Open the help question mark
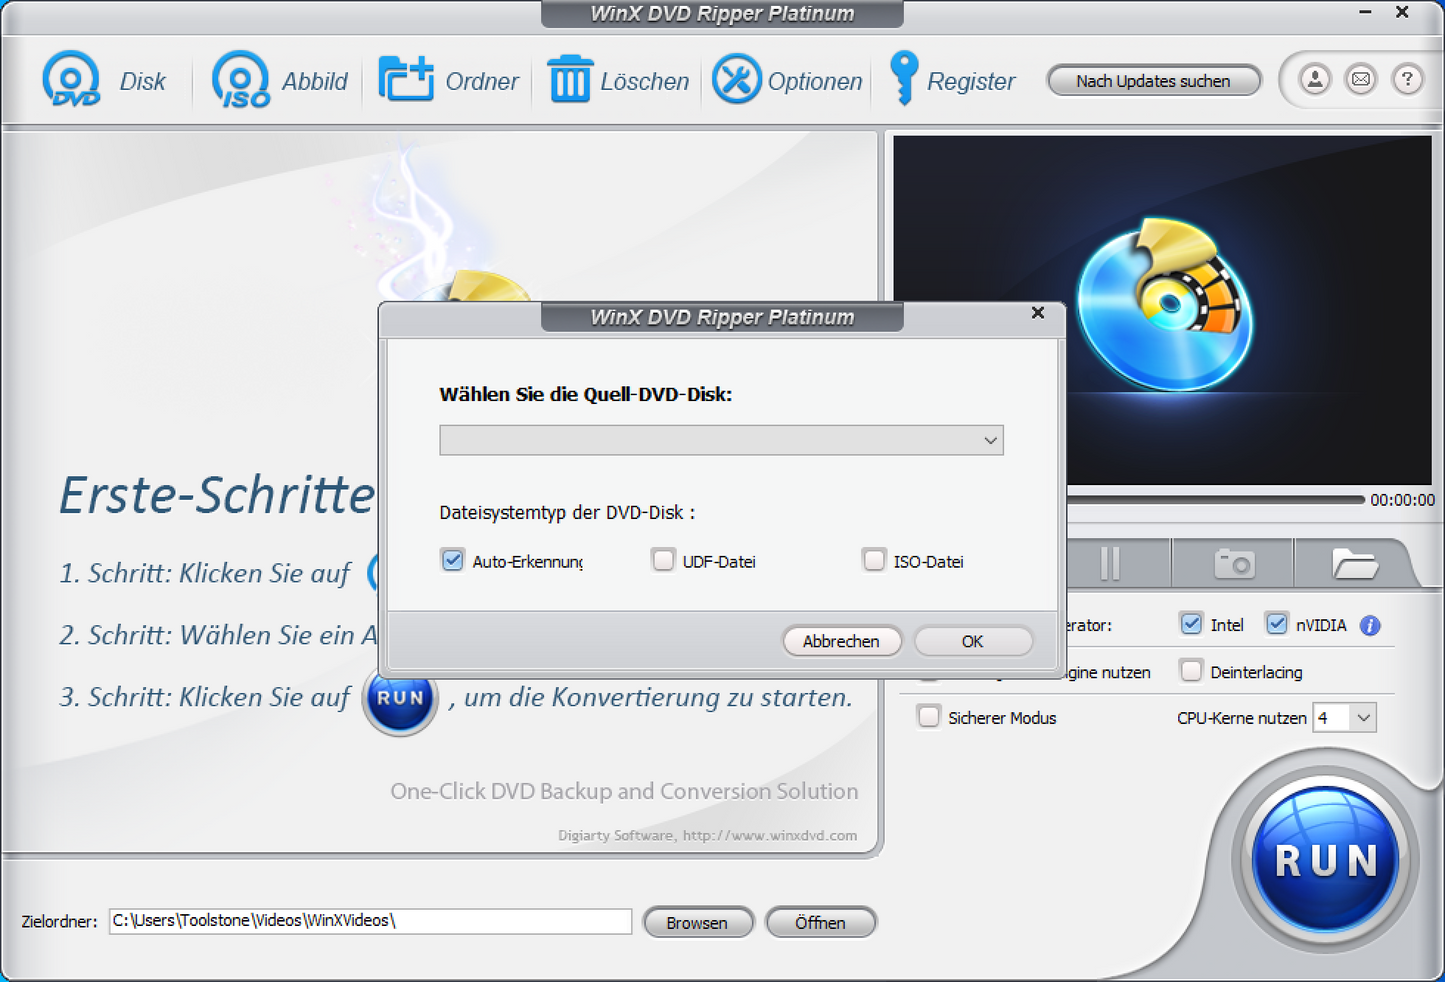 click(1408, 79)
